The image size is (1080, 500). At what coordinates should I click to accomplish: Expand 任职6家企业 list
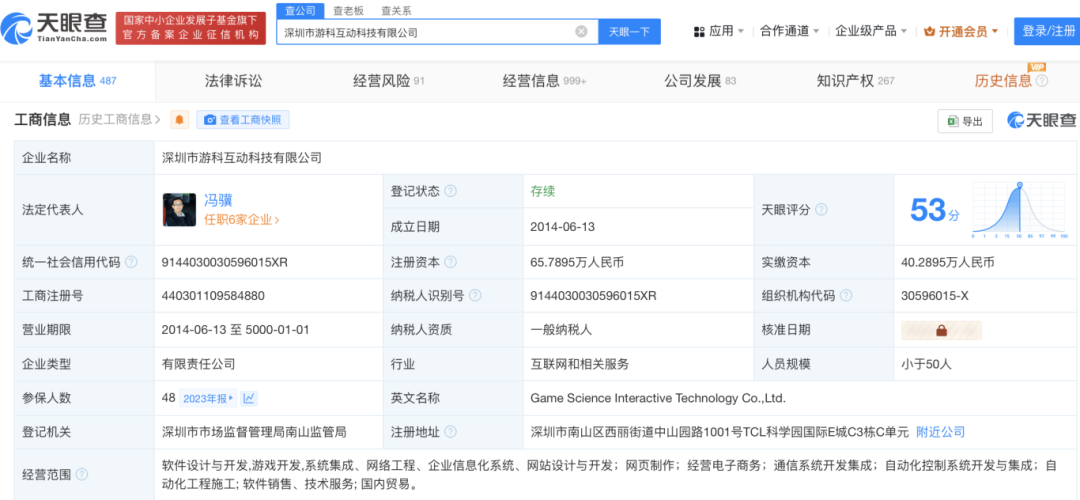tap(242, 220)
